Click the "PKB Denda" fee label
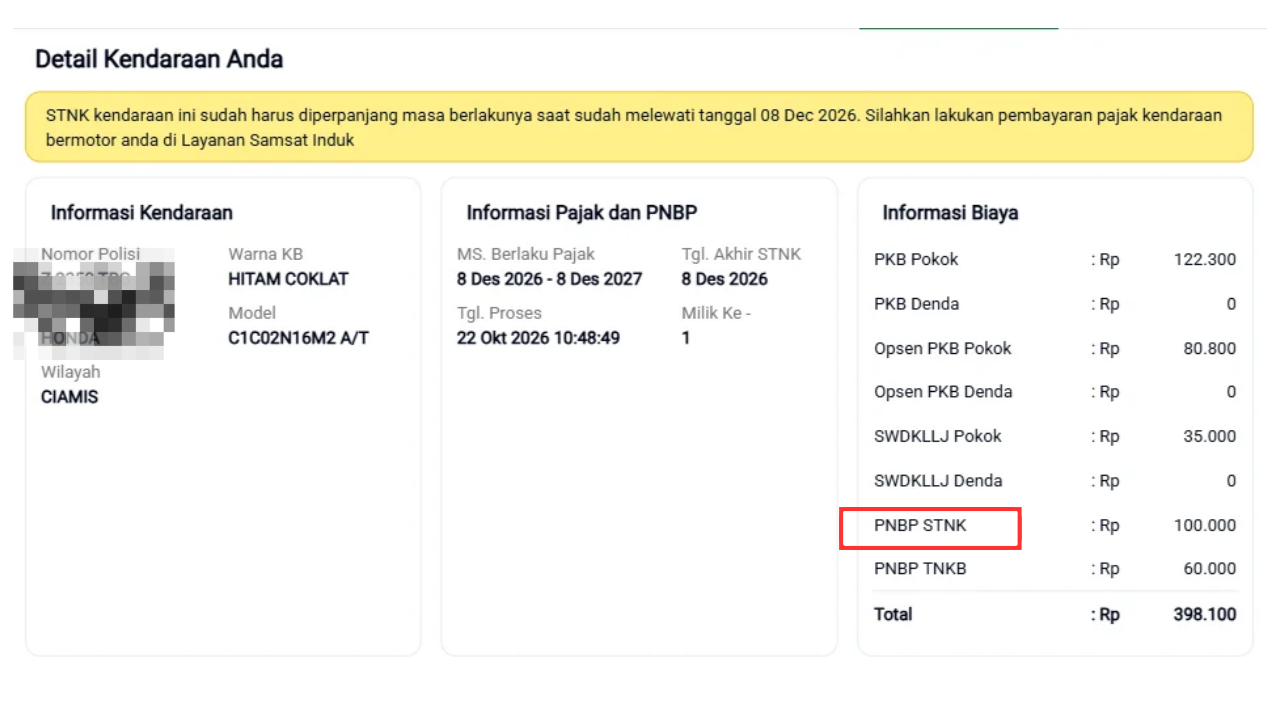The width and height of the screenshot is (1280, 720). pyautogui.click(x=916, y=304)
